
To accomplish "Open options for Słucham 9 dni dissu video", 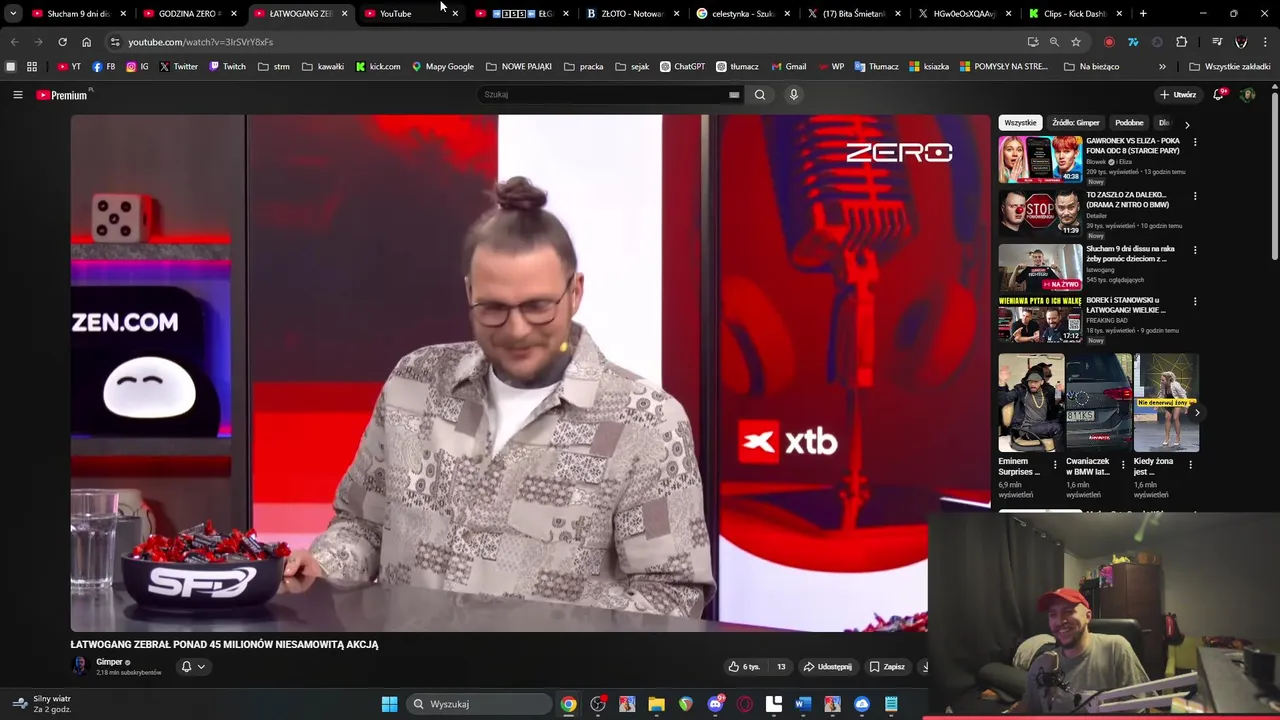I will [x=1195, y=251].
